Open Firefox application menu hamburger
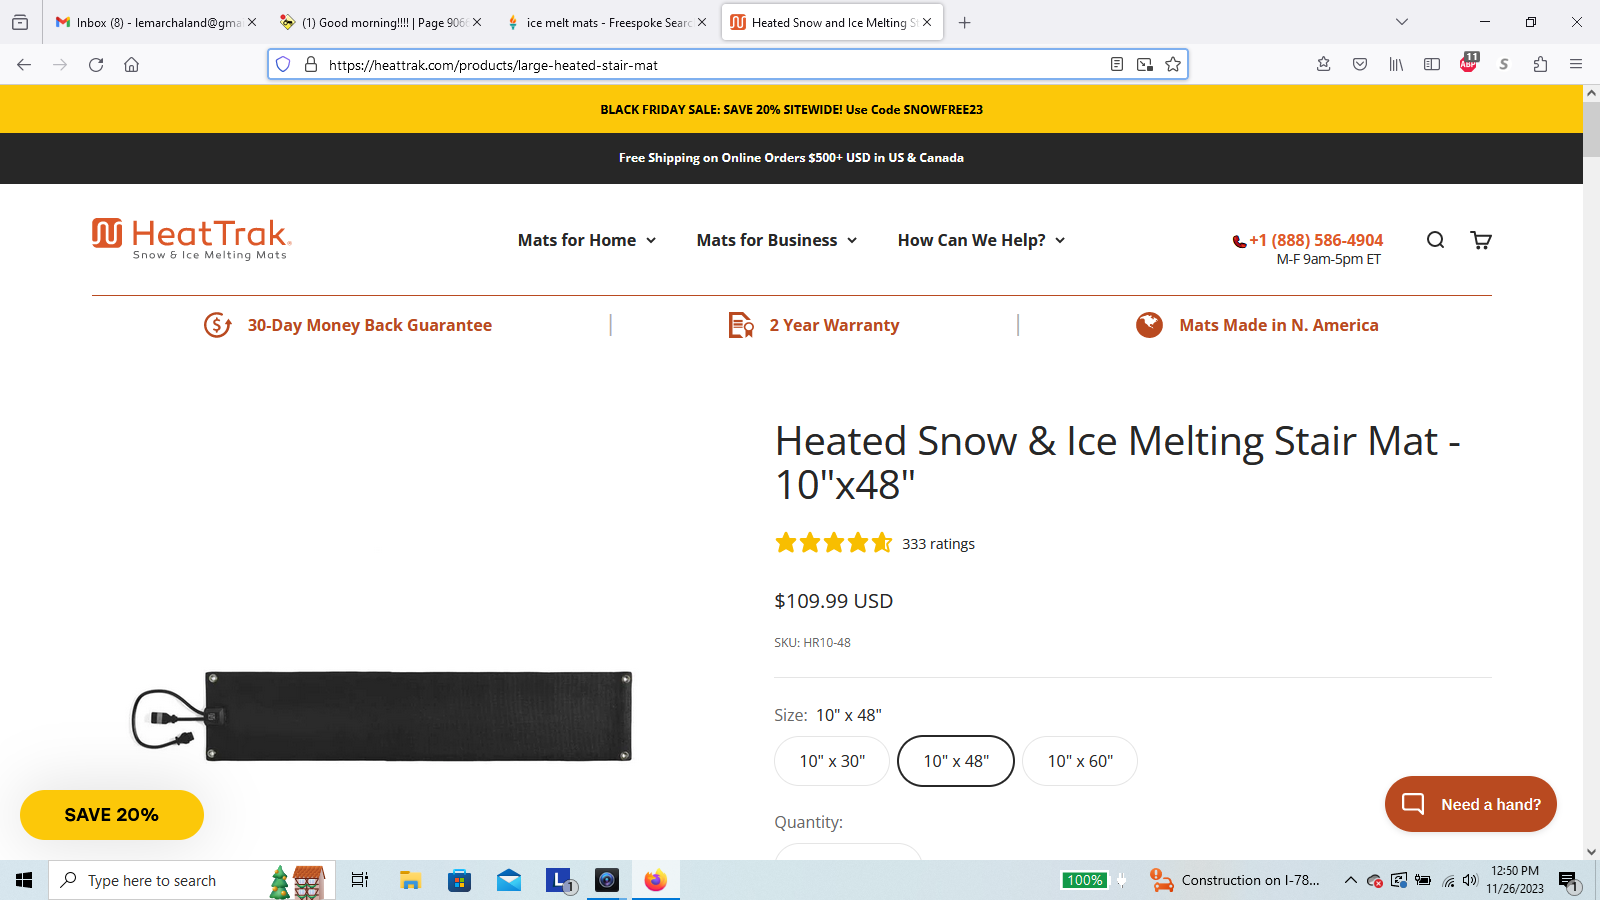 [x=1576, y=65]
